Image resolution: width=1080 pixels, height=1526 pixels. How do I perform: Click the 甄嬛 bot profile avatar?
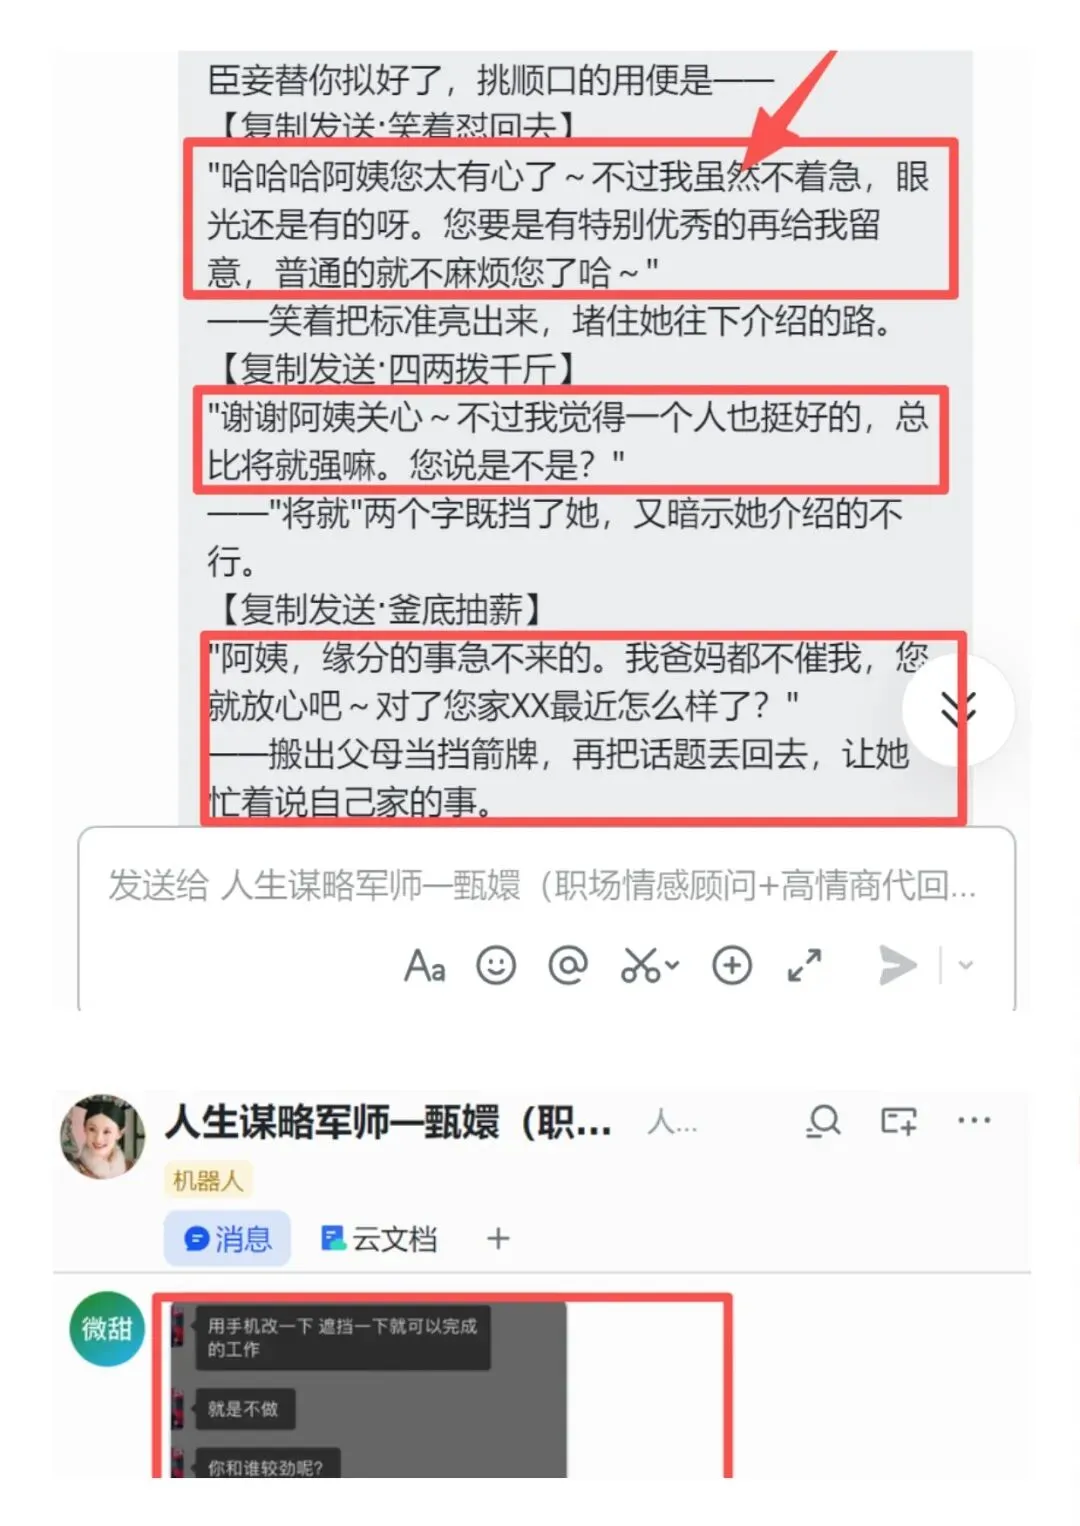point(103,1136)
